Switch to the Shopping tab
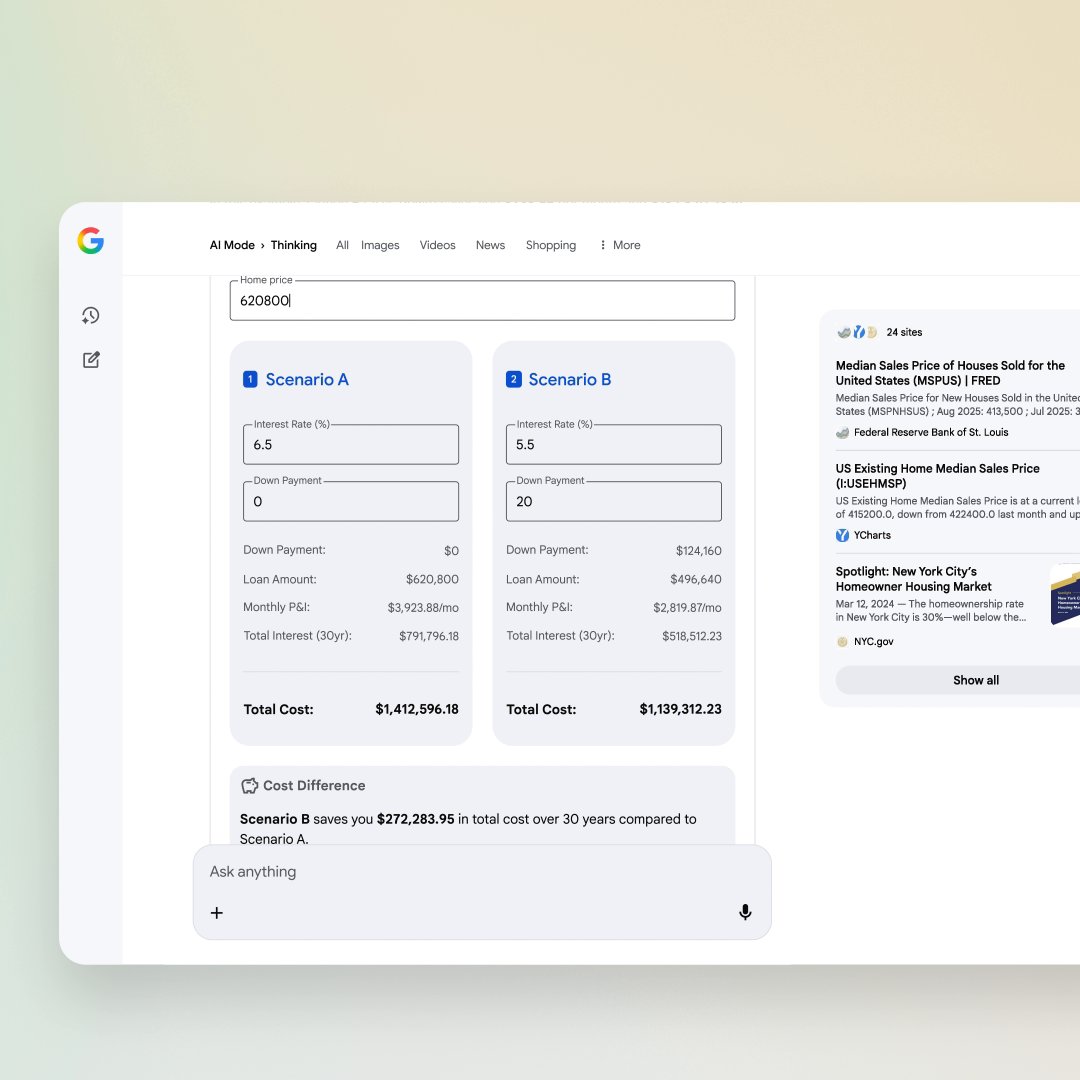Image resolution: width=1080 pixels, height=1080 pixels. click(551, 245)
